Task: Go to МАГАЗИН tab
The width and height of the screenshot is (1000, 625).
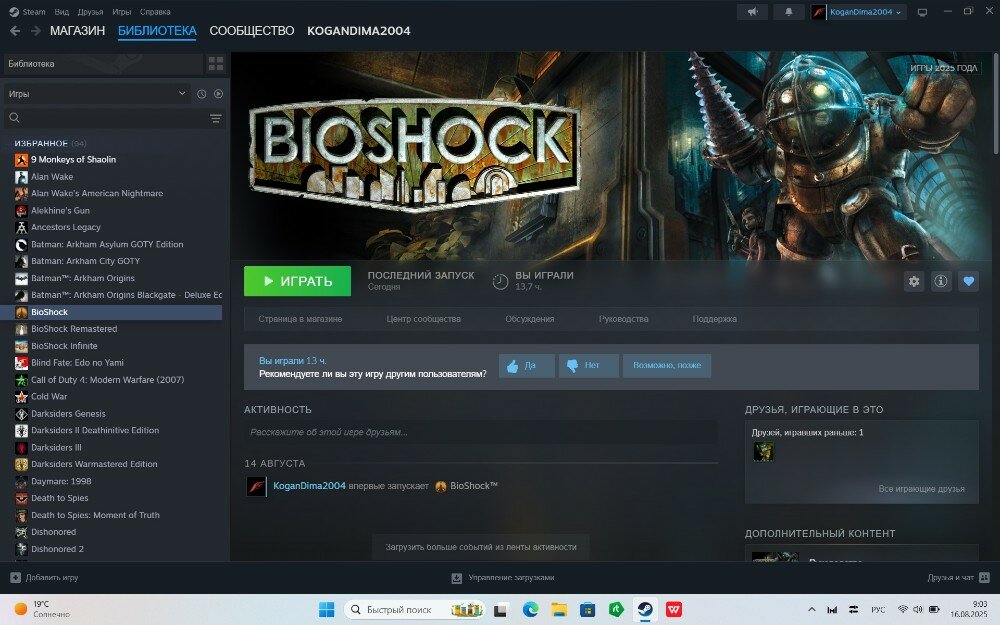Action: point(77,31)
